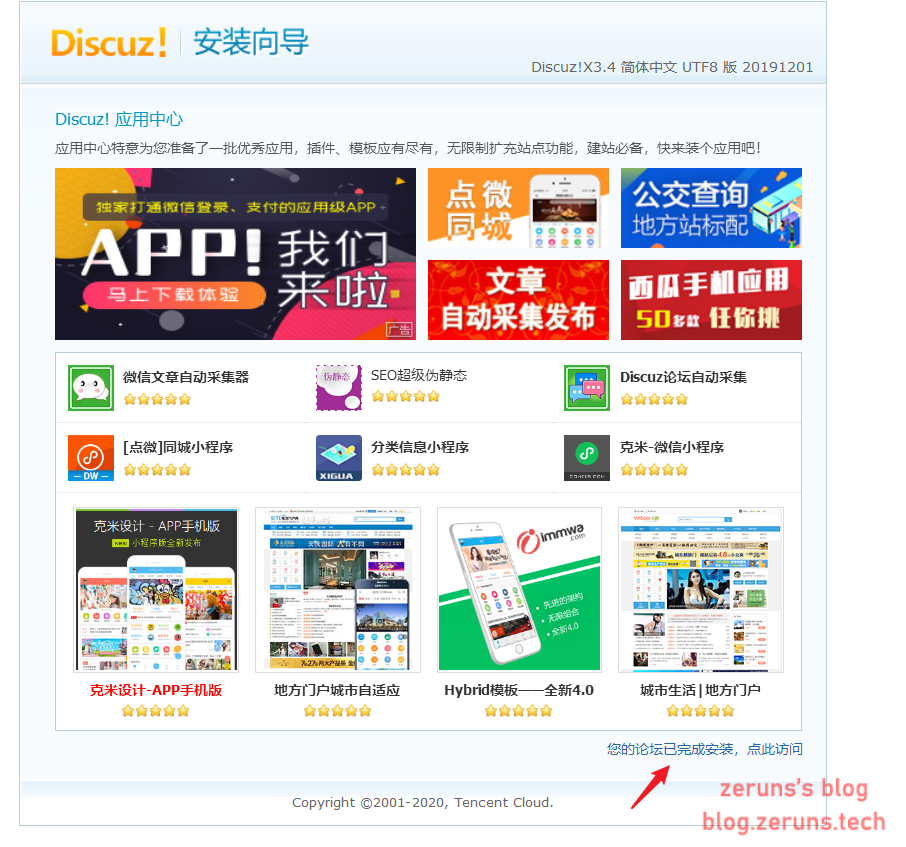Select the [点微]同城小程序 orange DW icon

[91, 458]
